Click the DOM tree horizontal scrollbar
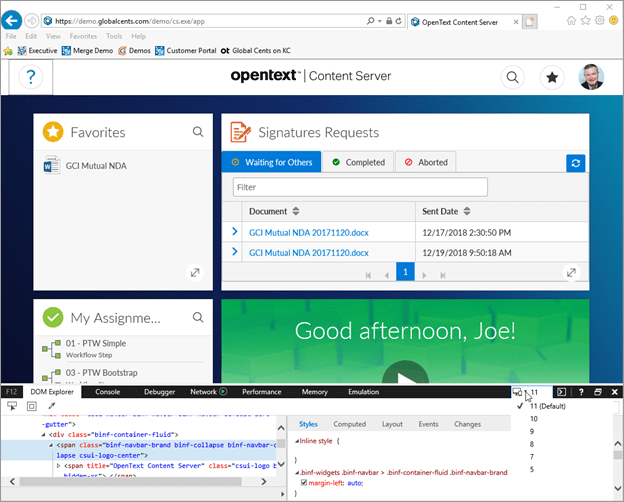The height and width of the screenshot is (502, 624). point(131,482)
